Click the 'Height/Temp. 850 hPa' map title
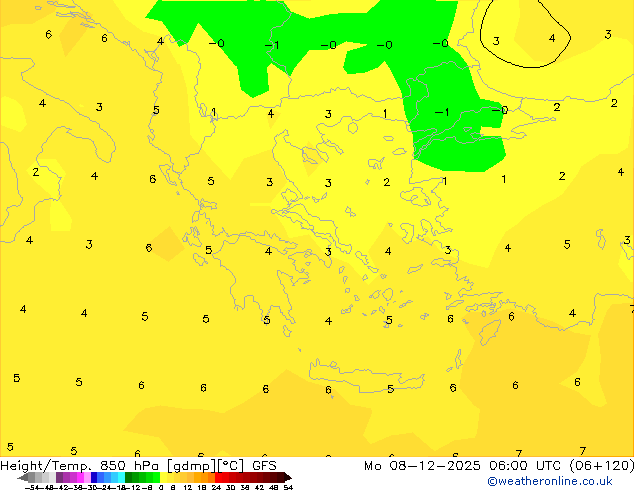The image size is (634, 490). click(x=81, y=466)
